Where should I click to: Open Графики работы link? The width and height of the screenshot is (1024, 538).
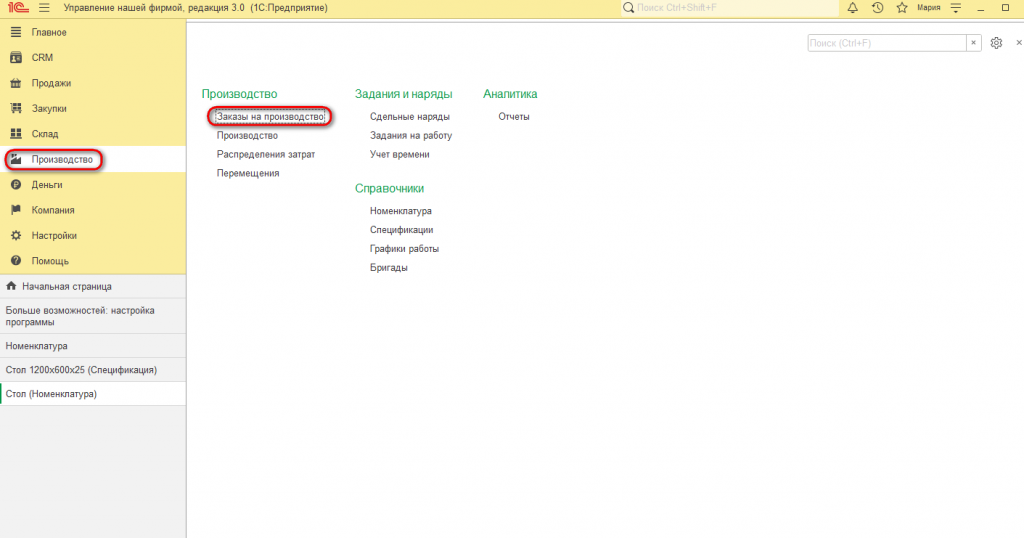[404, 249]
